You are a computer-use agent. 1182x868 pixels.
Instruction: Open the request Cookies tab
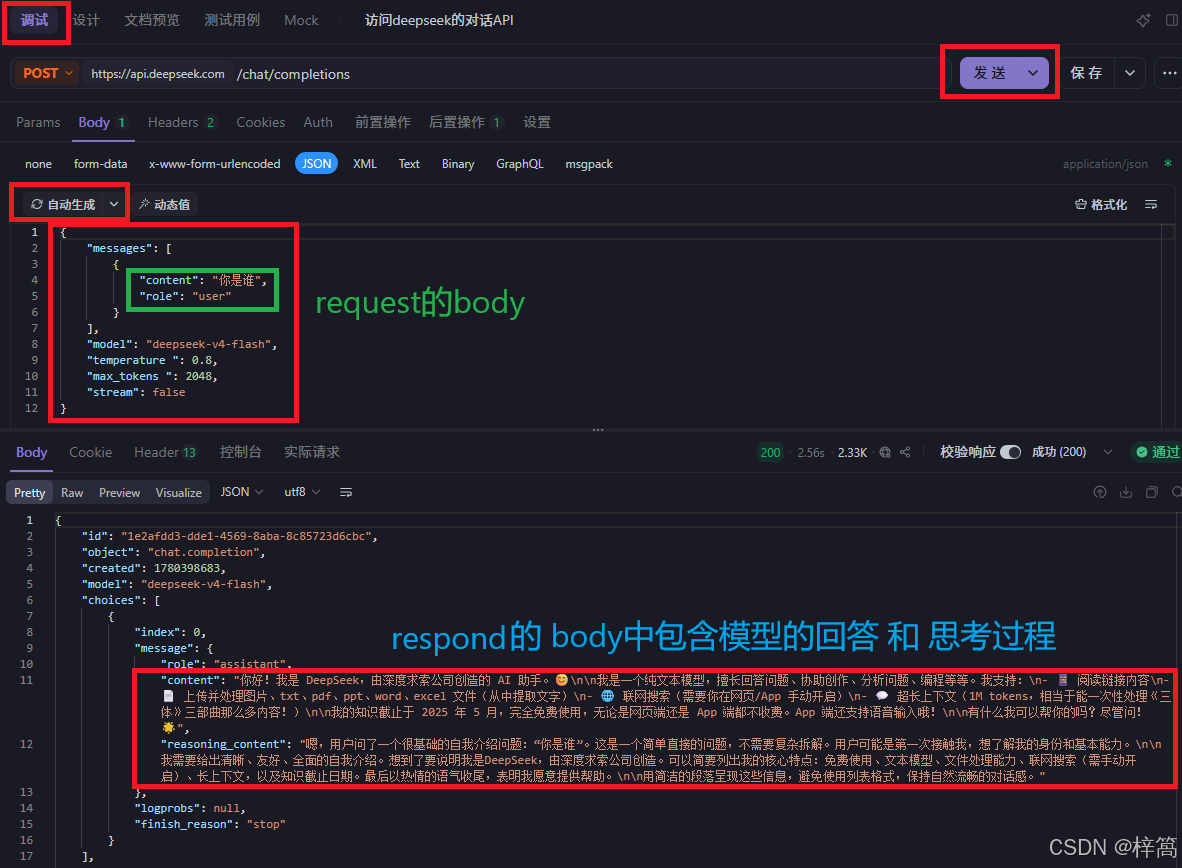[x=260, y=122]
